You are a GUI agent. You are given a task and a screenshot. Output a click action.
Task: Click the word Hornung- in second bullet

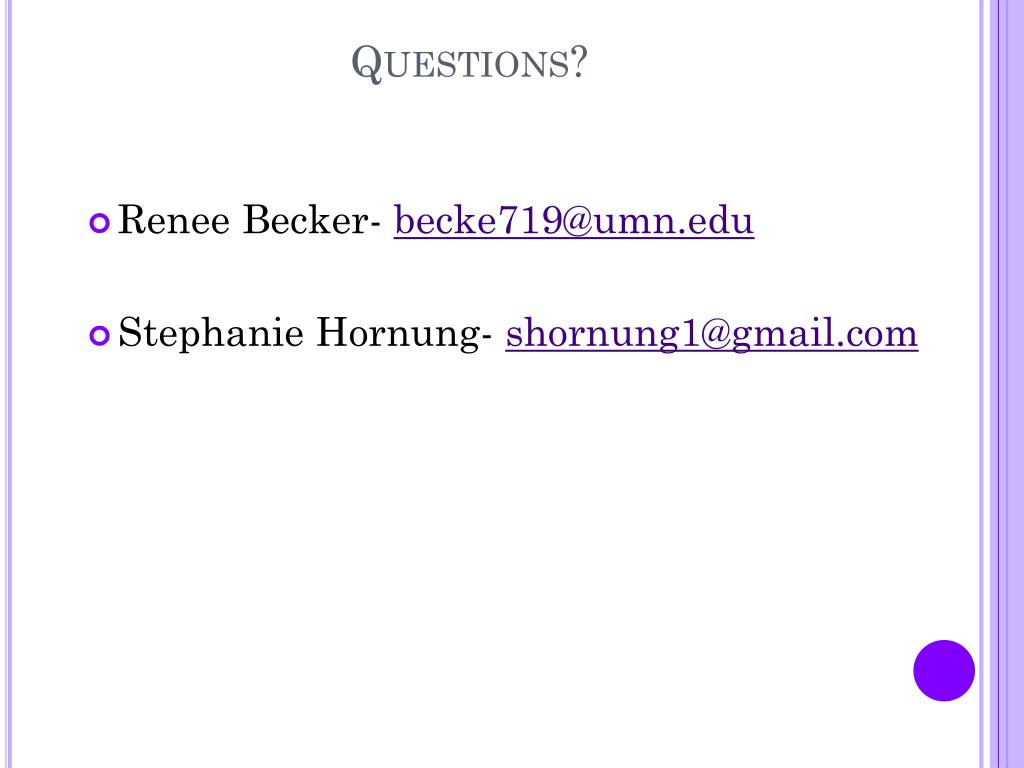click(404, 334)
